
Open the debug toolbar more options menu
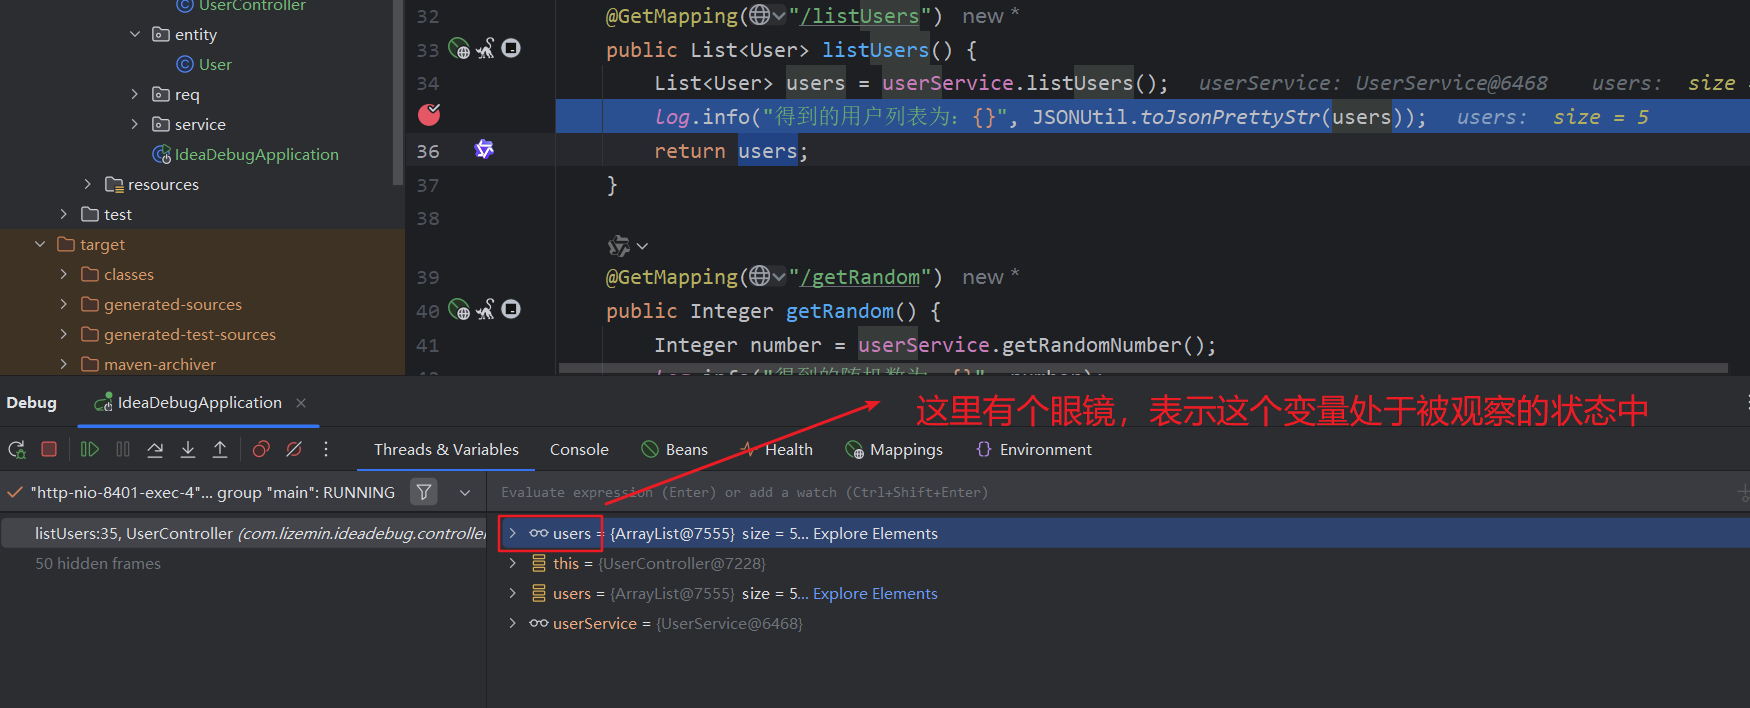326,450
